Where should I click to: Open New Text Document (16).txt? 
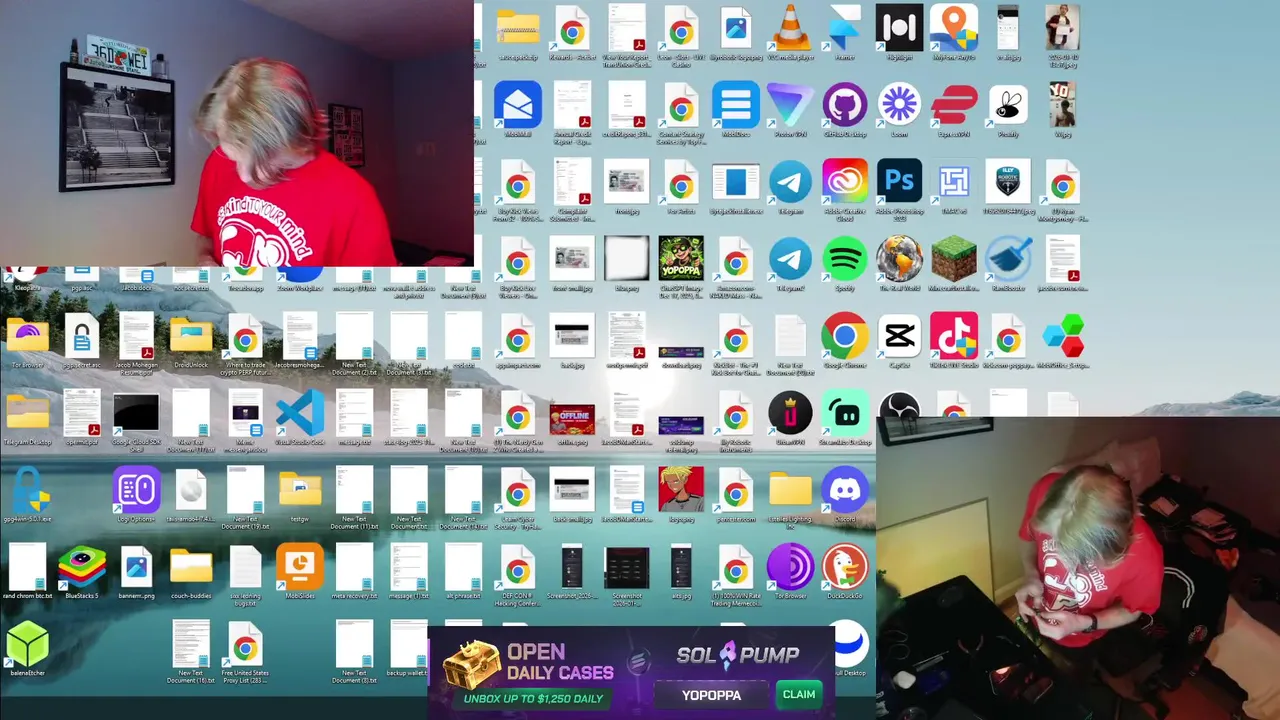[x=191, y=645]
